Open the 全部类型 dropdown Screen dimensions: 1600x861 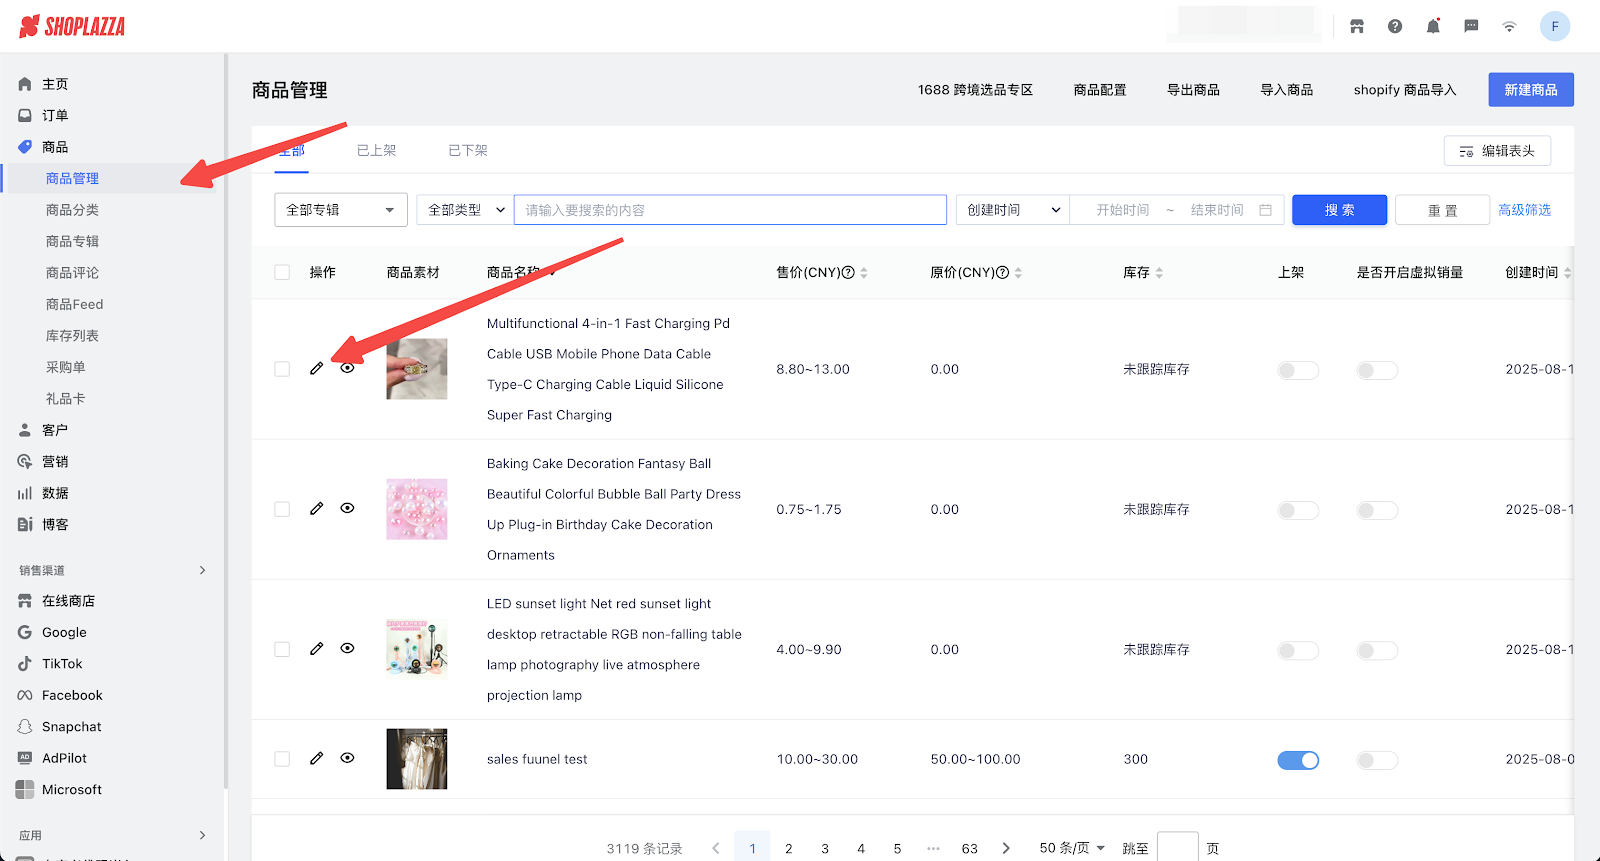pyautogui.click(x=465, y=210)
